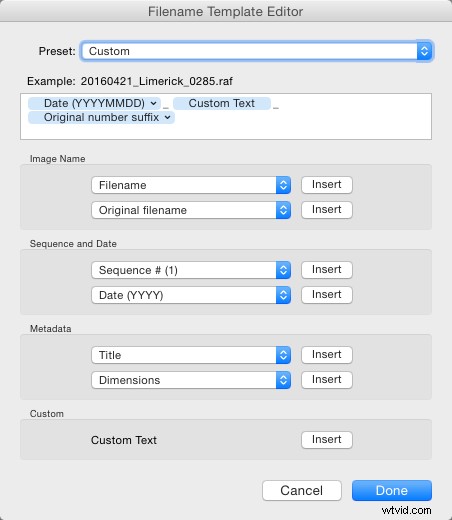Open the Original number suffix token chevron
The width and height of the screenshot is (452, 520).
click(x=168, y=117)
